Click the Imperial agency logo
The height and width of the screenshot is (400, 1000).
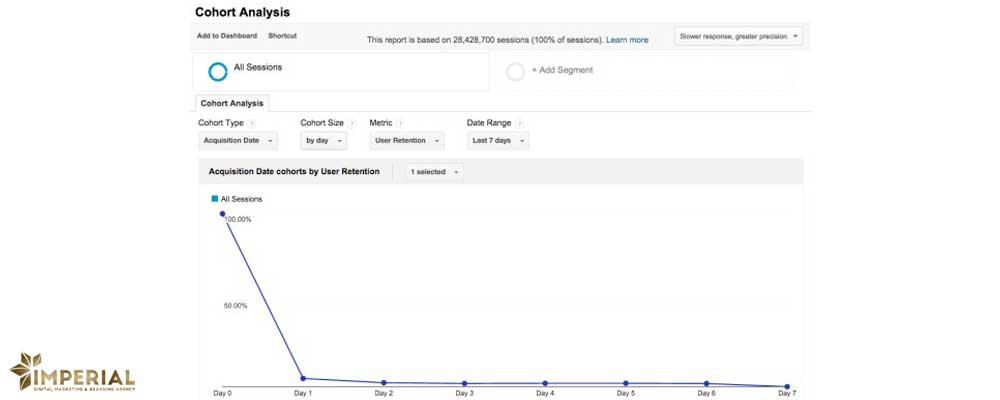coord(72,373)
